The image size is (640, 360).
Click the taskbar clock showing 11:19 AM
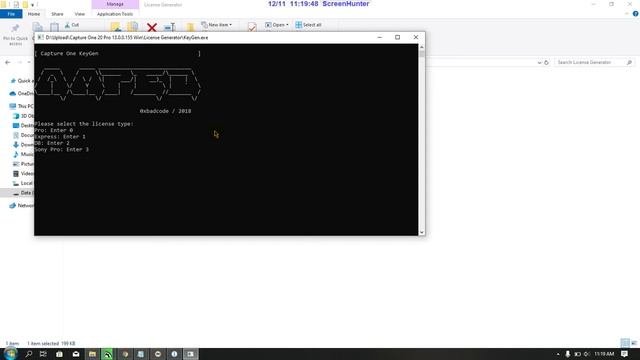(x=604, y=354)
